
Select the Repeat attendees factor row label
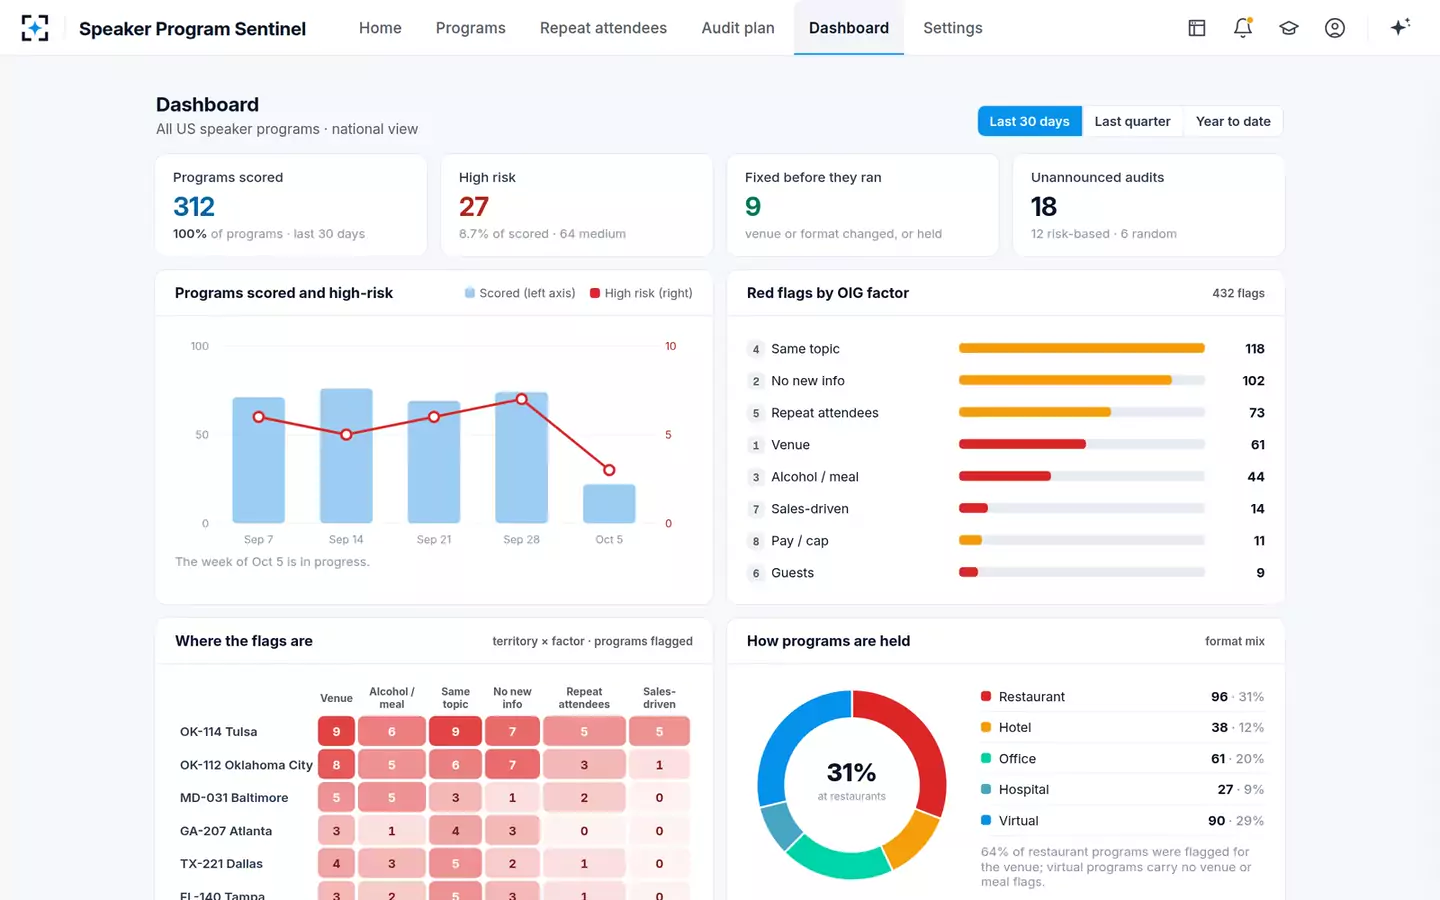(x=825, y=413)
